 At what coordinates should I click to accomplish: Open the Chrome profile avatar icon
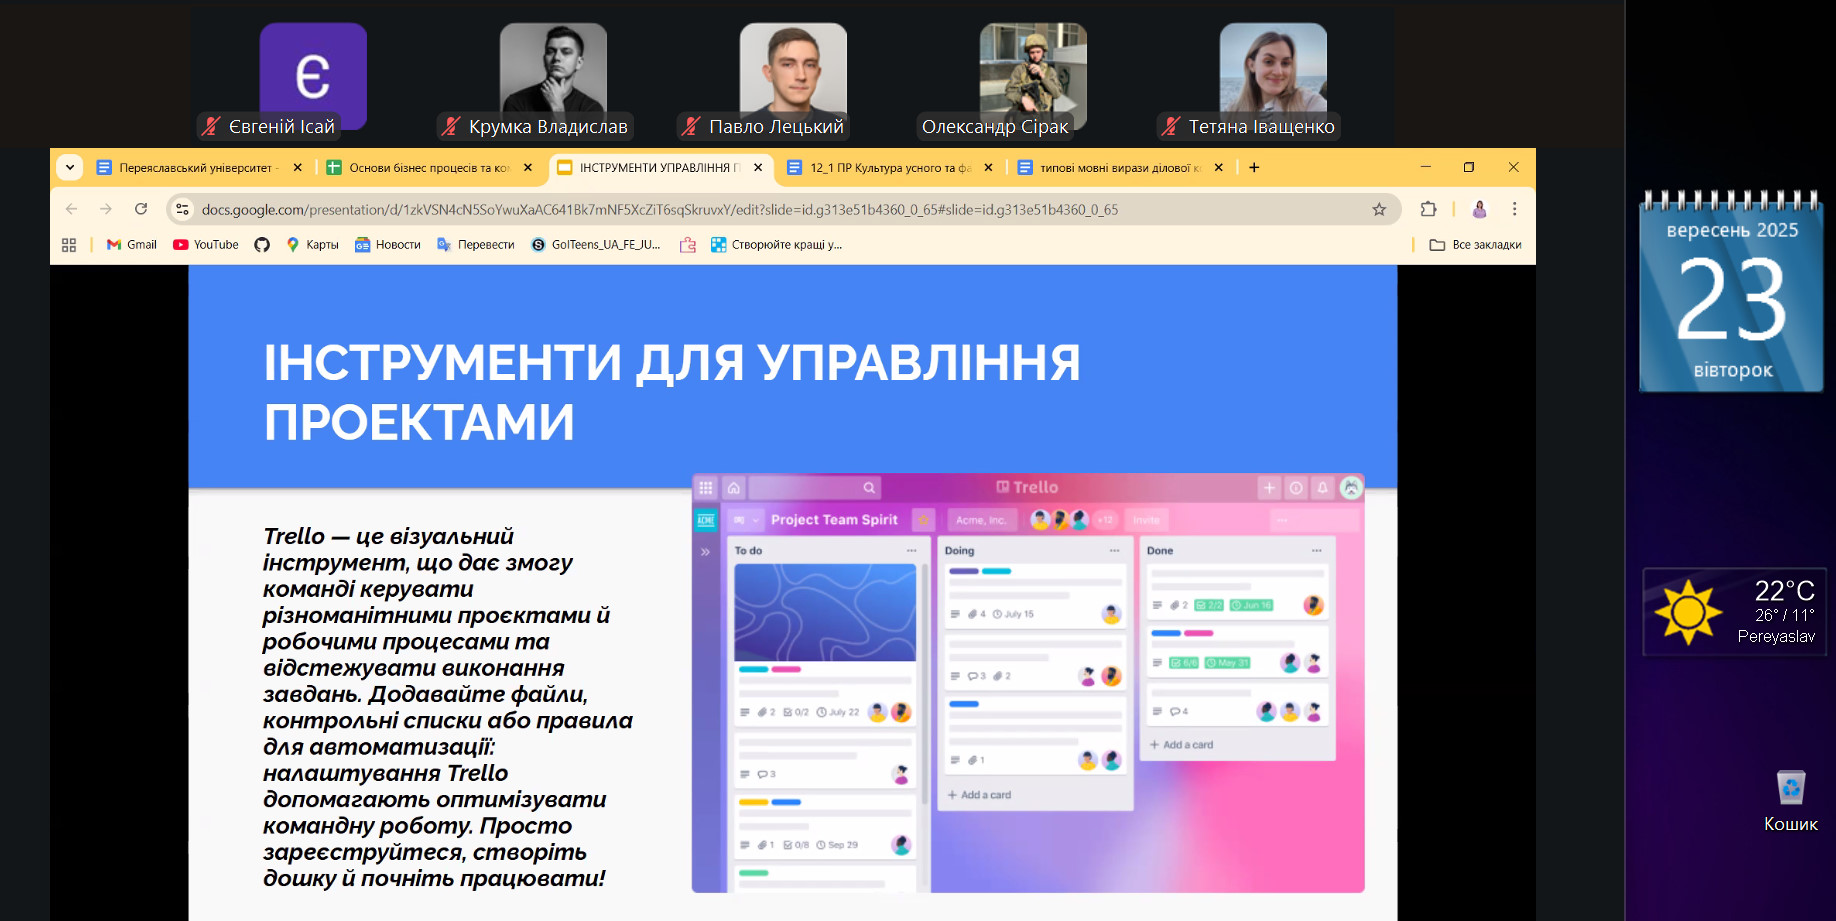click(x=1479, y=209)
